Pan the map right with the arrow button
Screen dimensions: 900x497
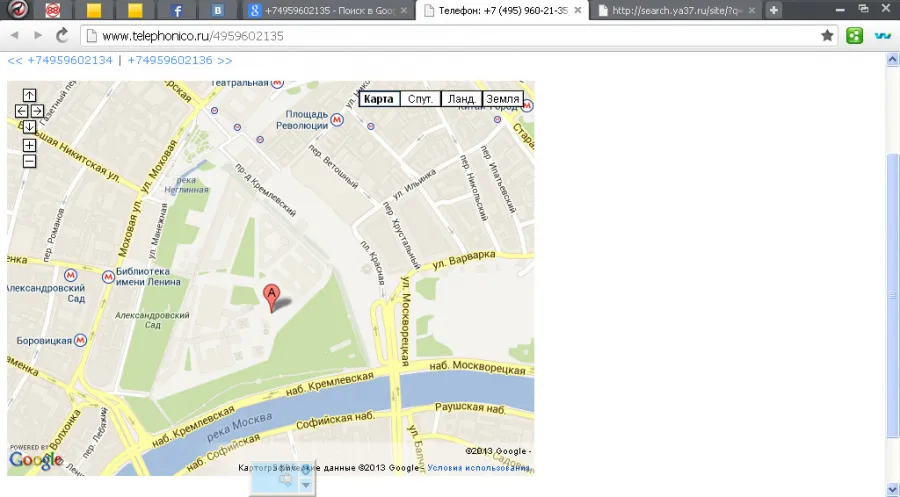37,111
